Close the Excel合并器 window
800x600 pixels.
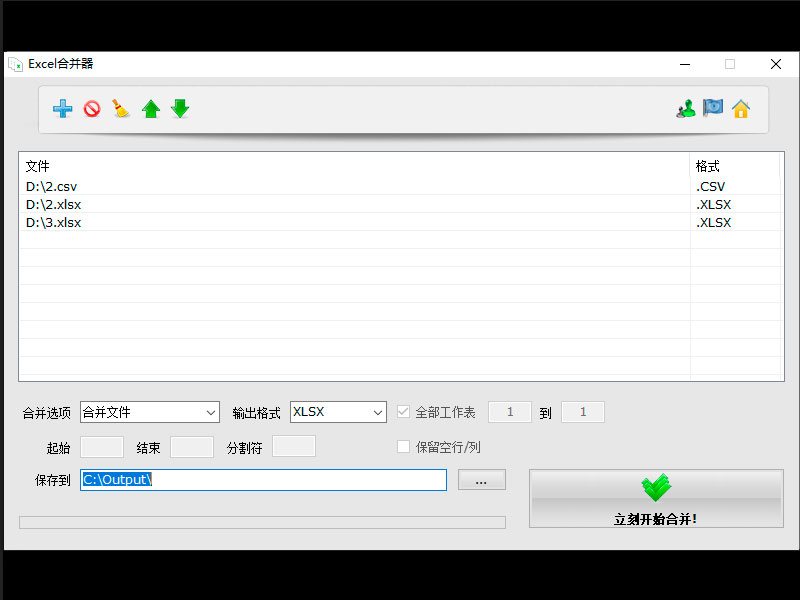coord(776,64)
